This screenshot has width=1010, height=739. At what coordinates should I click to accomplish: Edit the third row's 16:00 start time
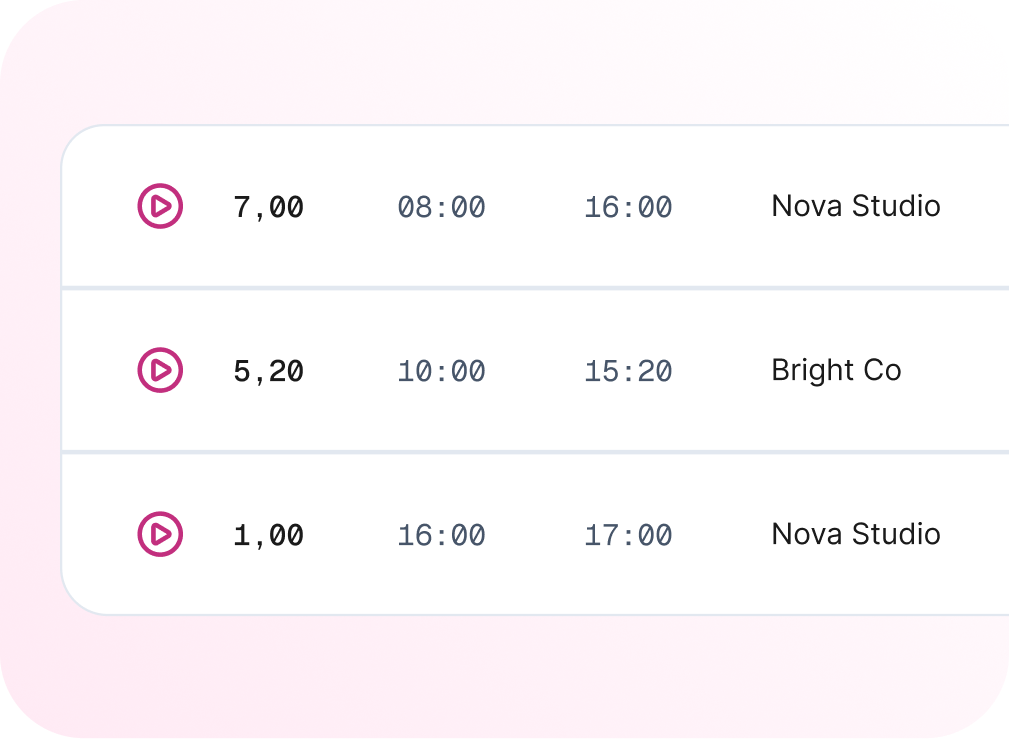click(x=441, y=535)
